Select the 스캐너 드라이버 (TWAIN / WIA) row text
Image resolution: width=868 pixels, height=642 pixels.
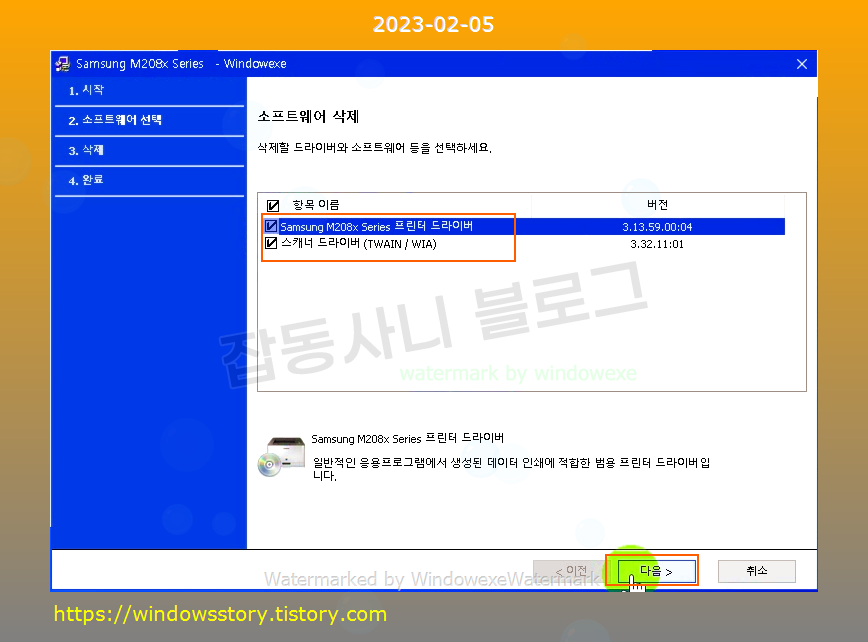[x=359, y=244]
